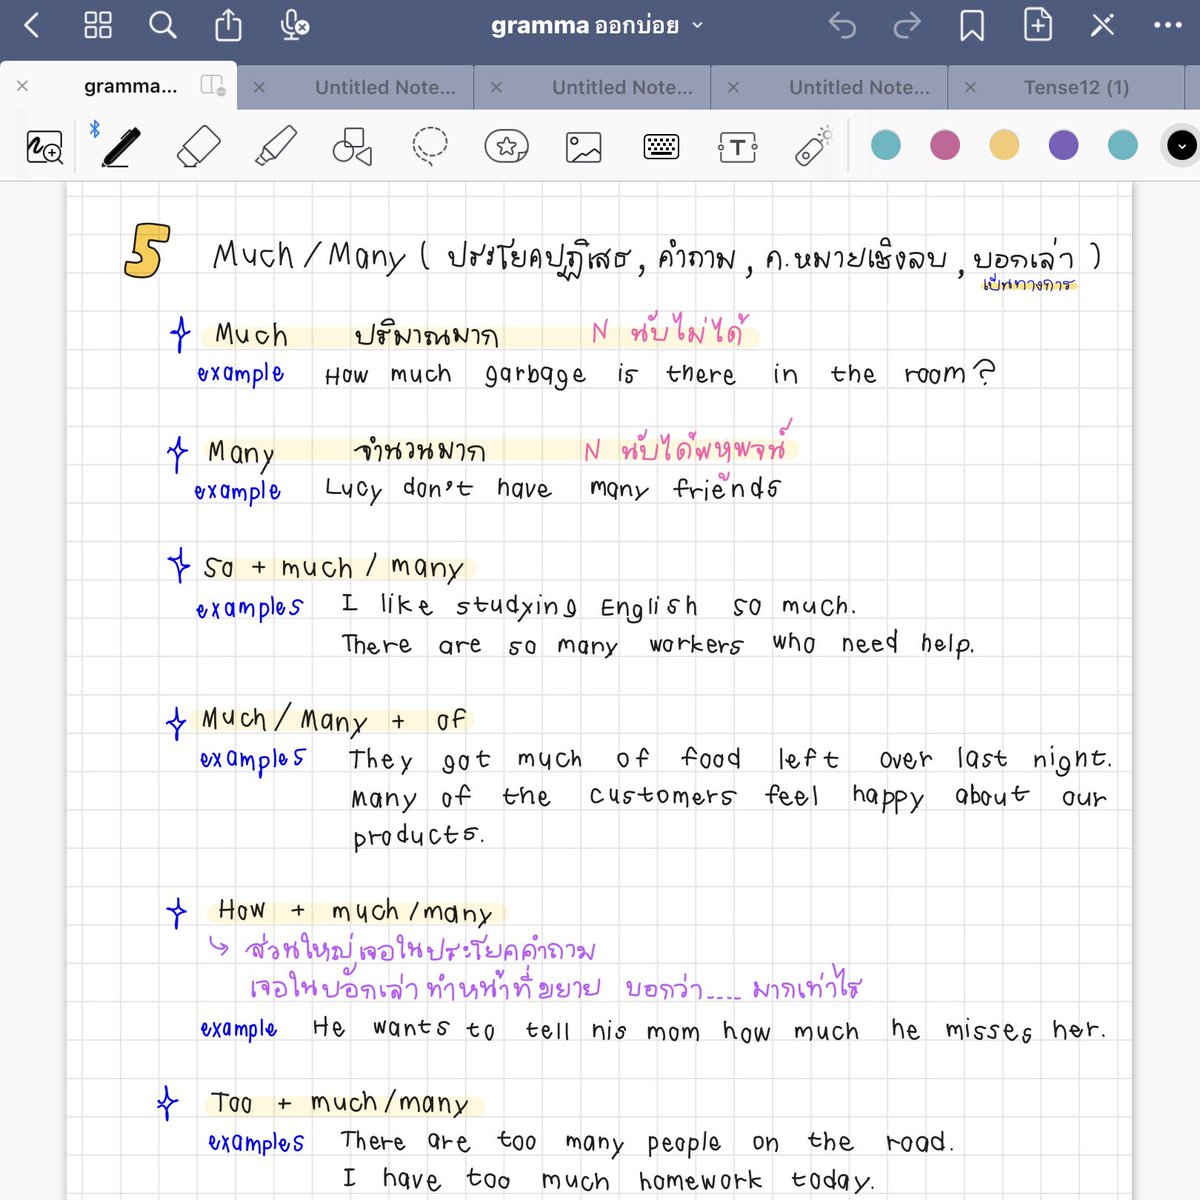Go back with the left chevron

tap(32, 25)
